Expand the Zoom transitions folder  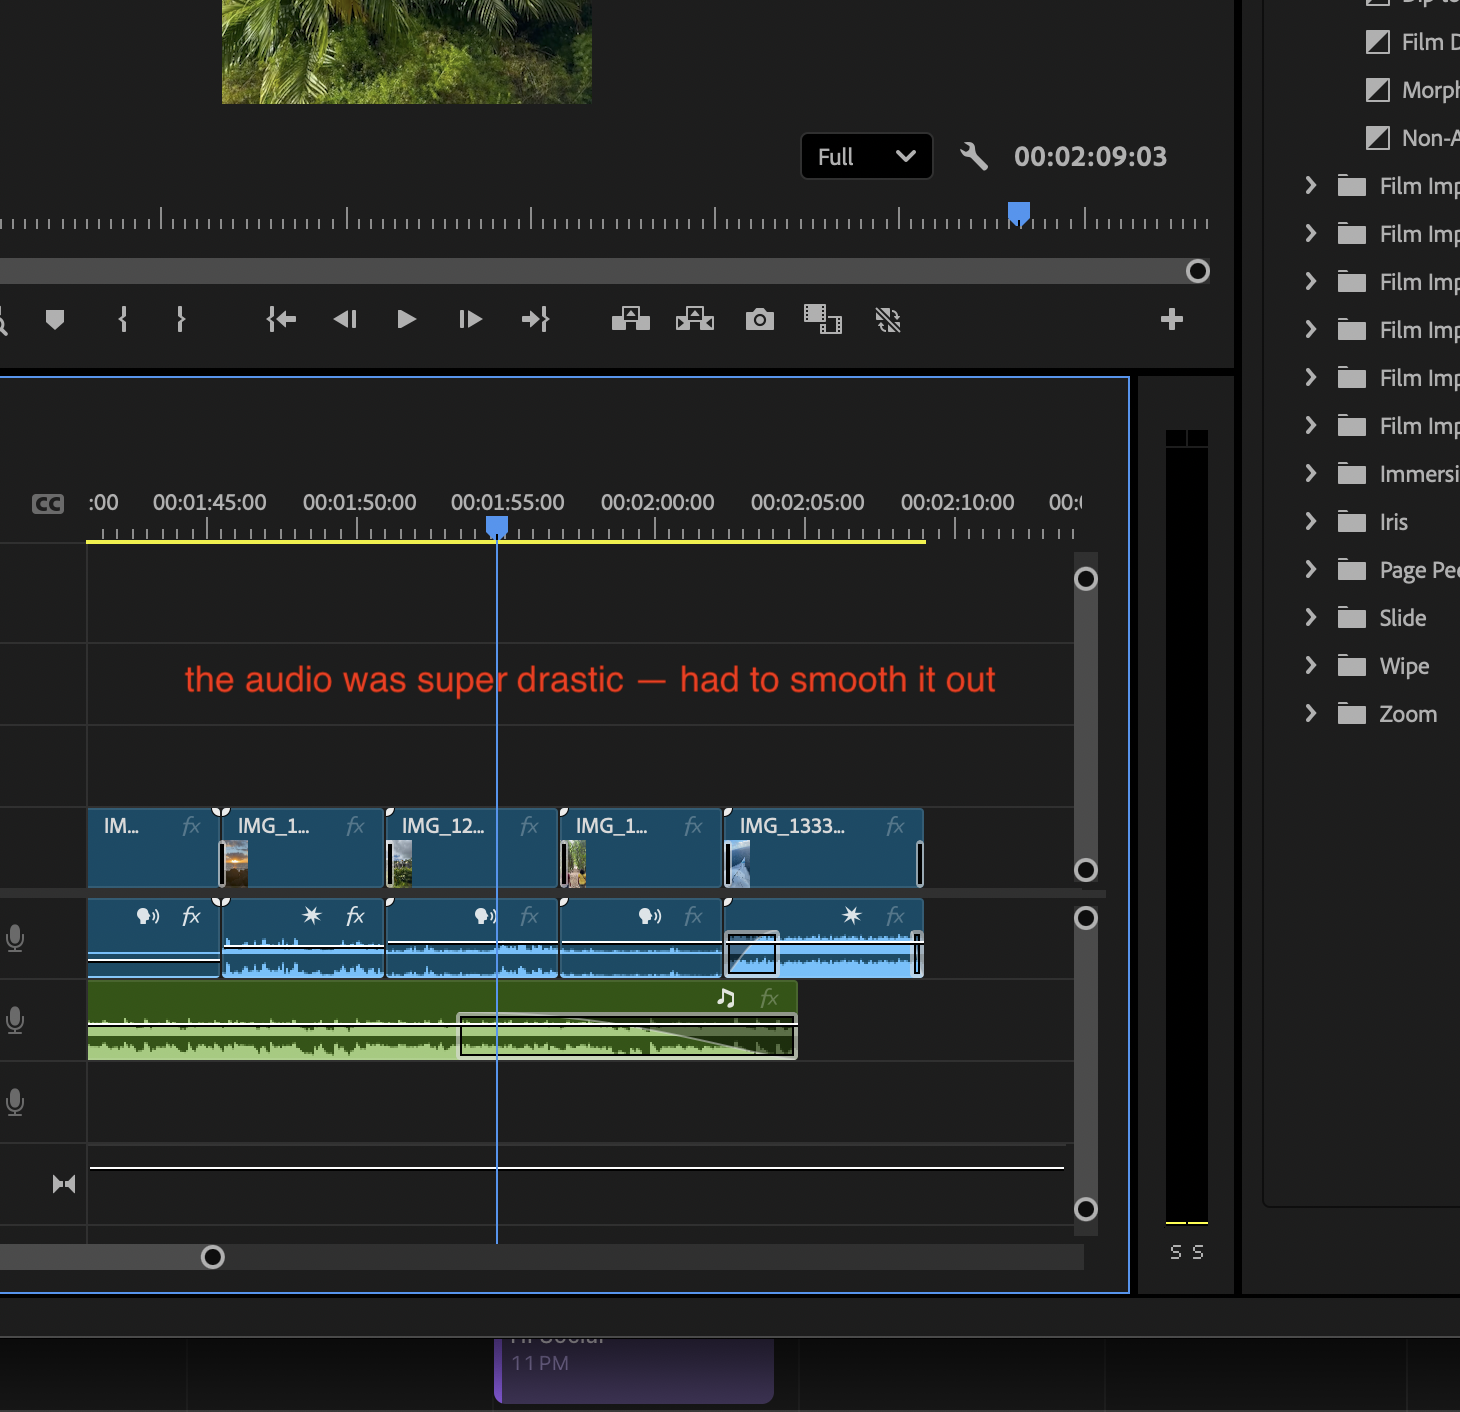pyautogui.click(x=1311, y=713)
